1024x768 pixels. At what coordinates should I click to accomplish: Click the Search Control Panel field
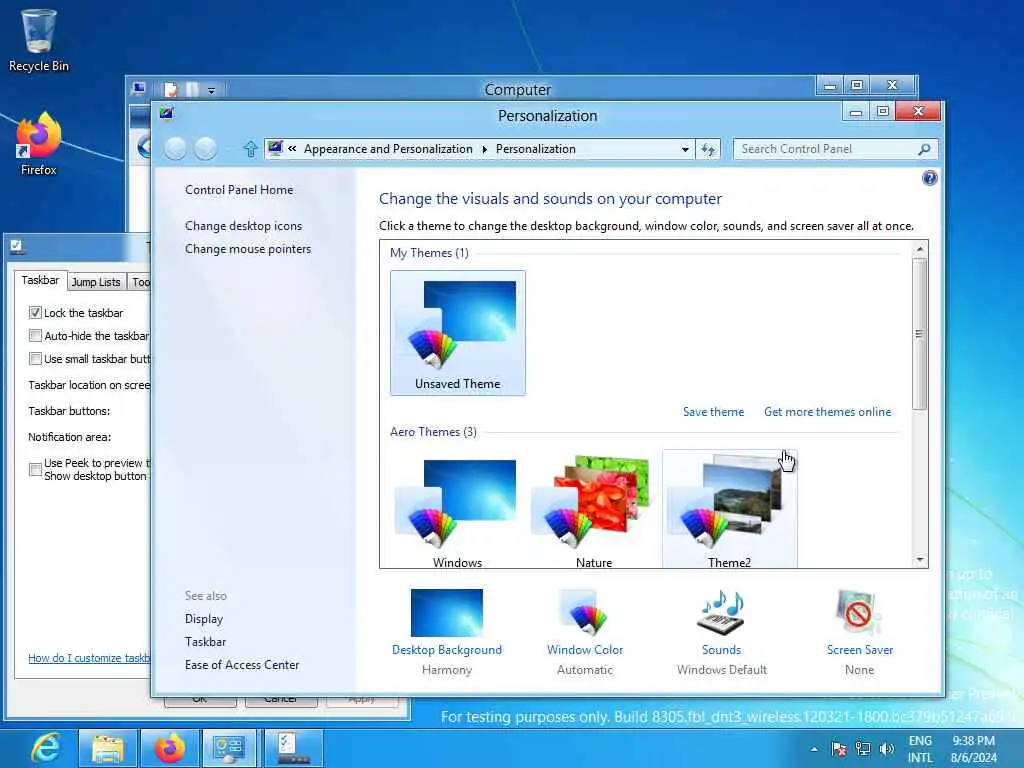tap(835, 149)
